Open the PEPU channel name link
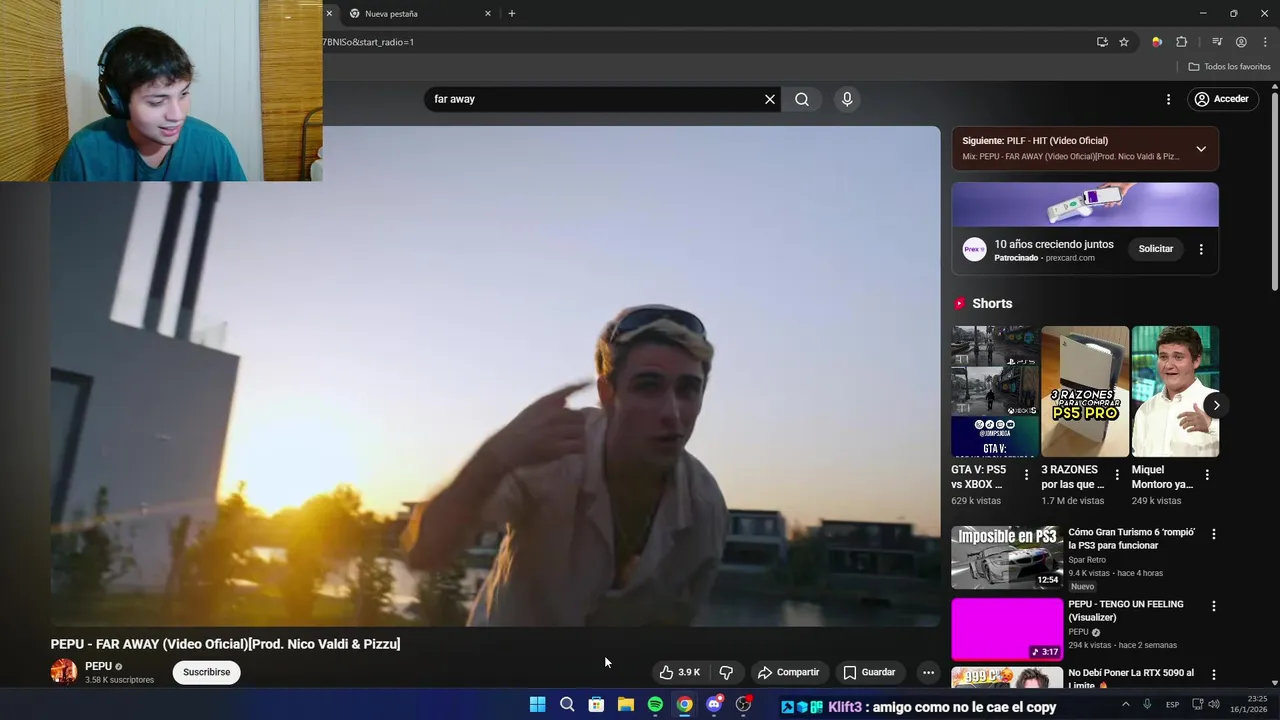Image resolution: width=1280 pixels, height=720 pixels. click(x=98, y=666)
